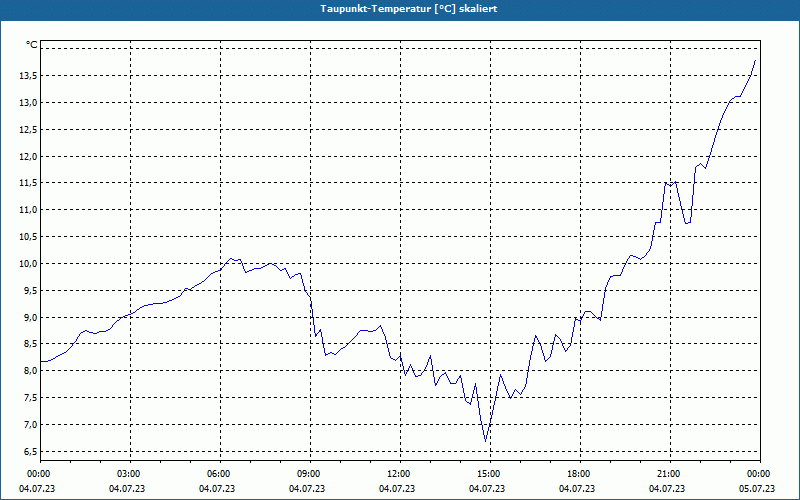Screen dimensions: 800x500
Task: Click the 6,5 y-axis label
Action: click(x=30, y=452)
